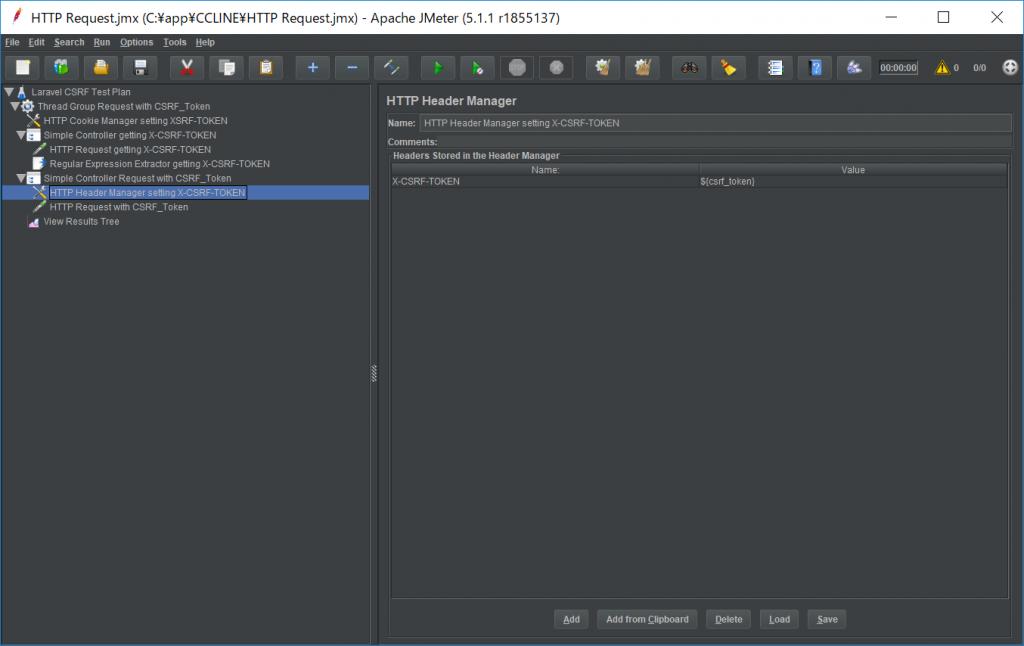
Task: Click the Cut scissors icon
Action: [x=186, y=68]
